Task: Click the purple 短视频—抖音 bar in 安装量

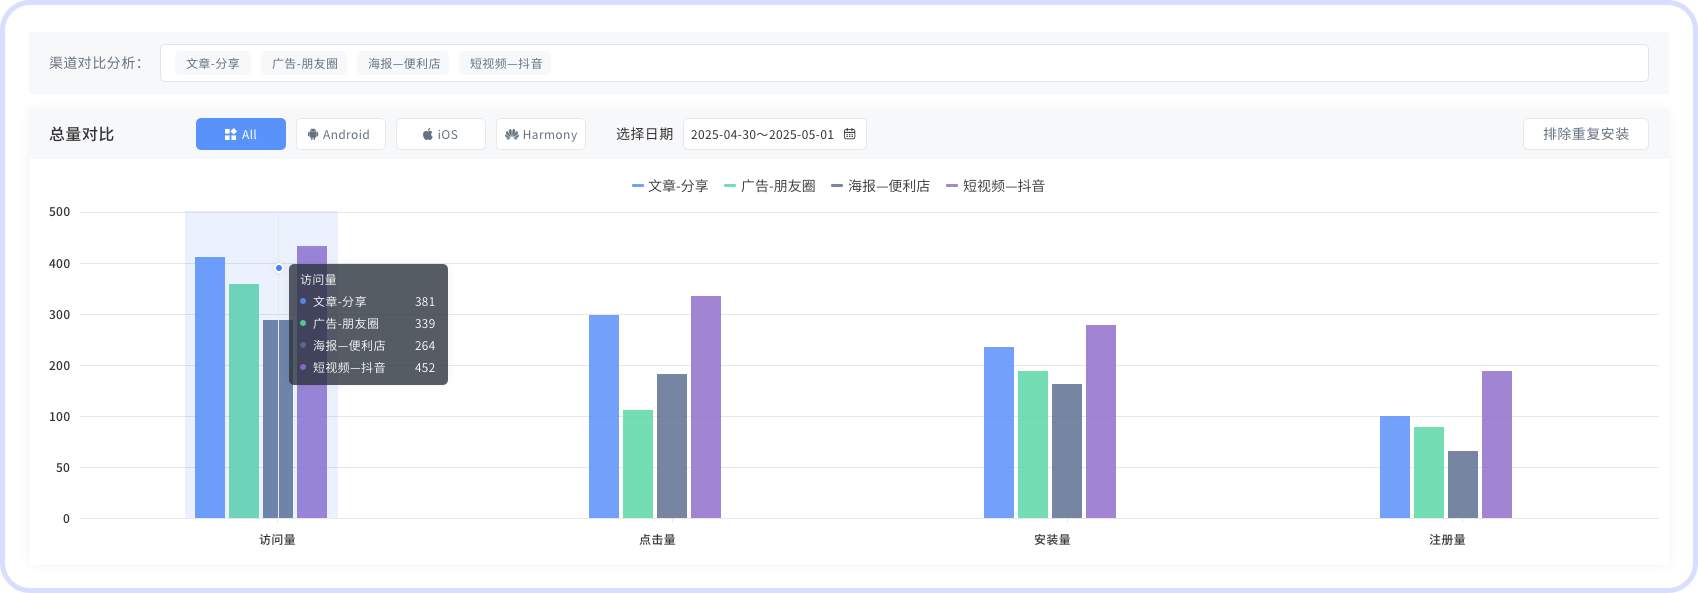Action: (x=1101, y=422)
